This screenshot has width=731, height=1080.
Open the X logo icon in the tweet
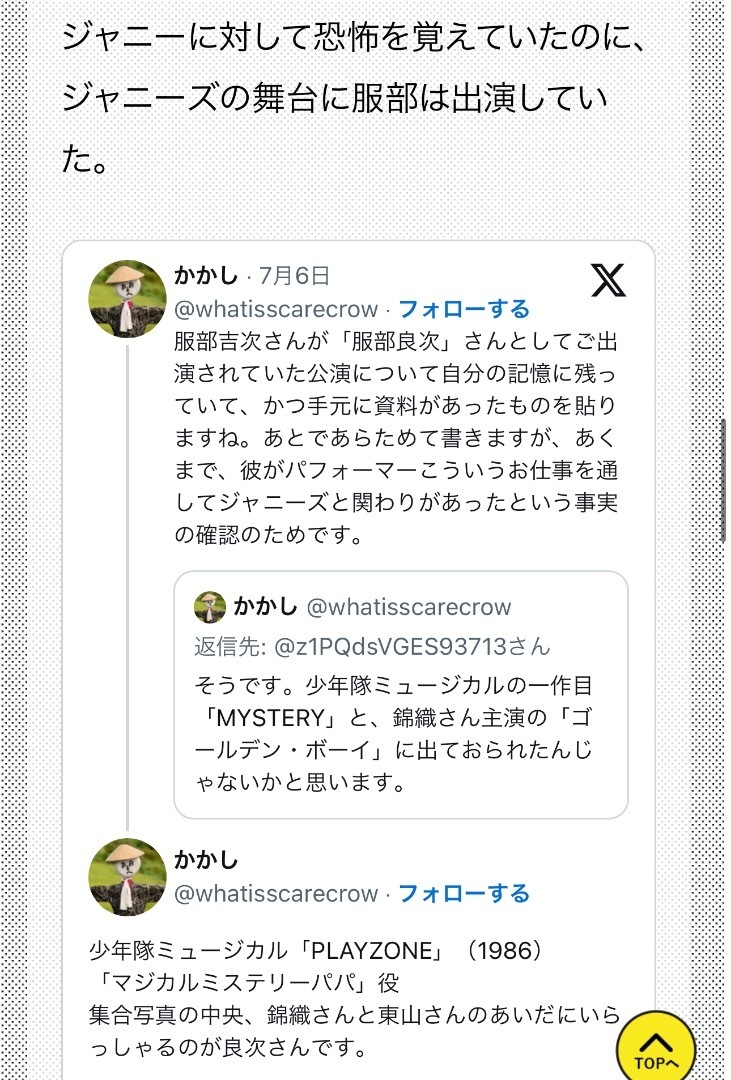coord(608,280)
